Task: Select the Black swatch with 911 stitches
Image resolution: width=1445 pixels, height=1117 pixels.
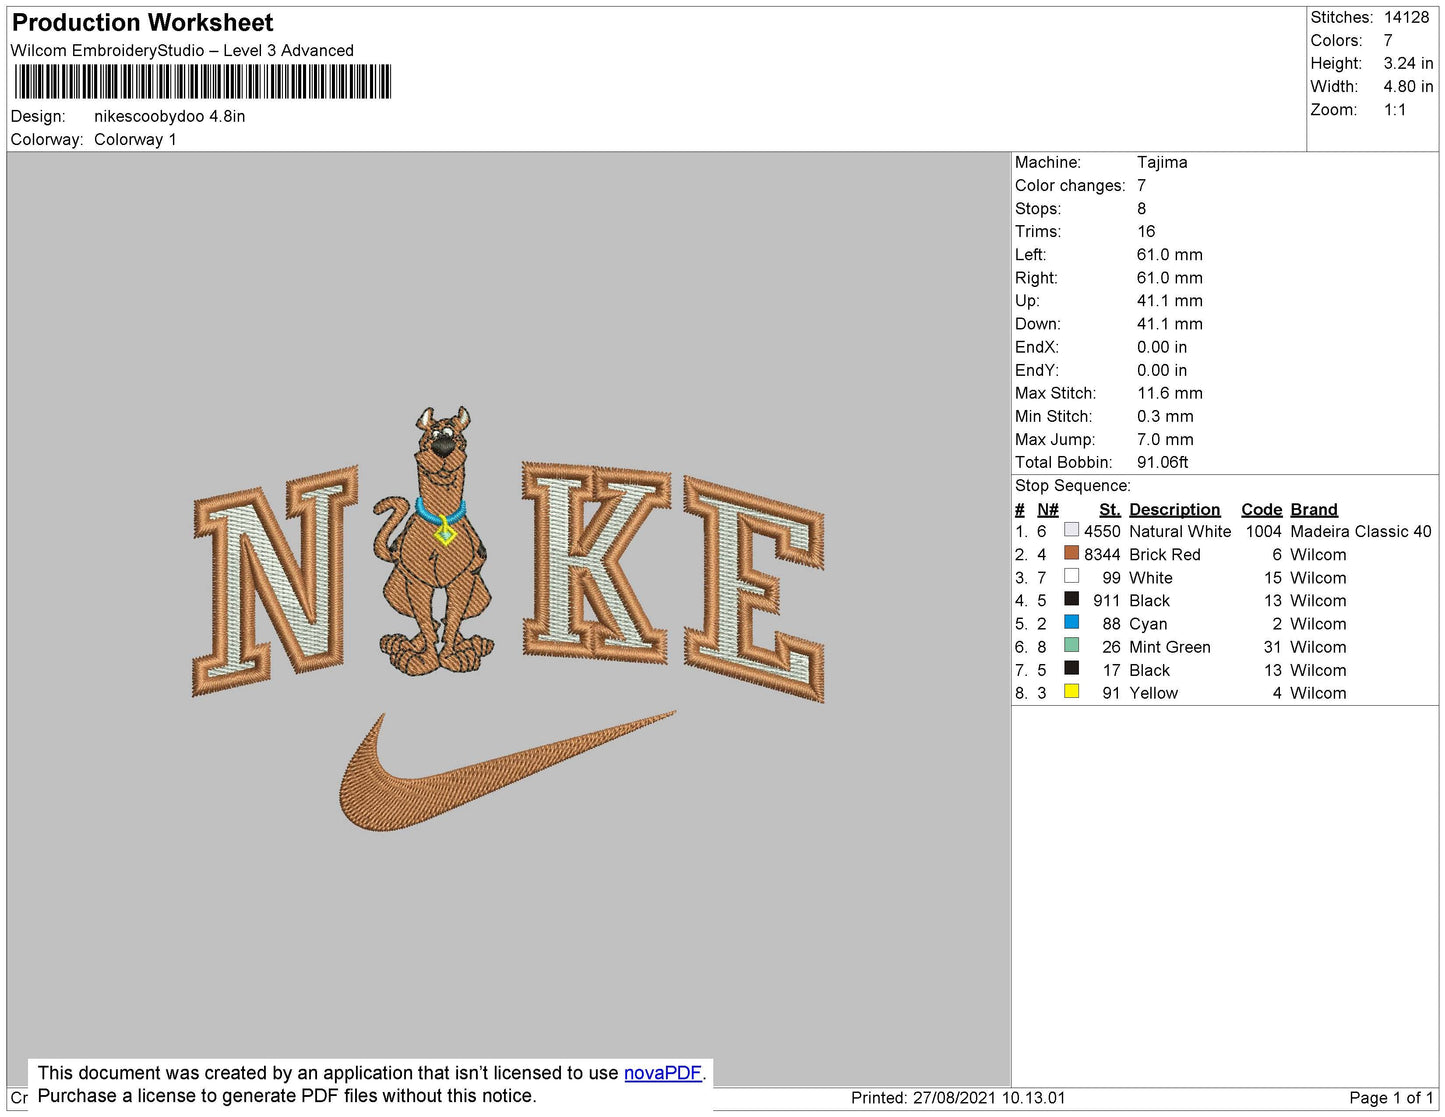Action: click(x=1071, y=599)
